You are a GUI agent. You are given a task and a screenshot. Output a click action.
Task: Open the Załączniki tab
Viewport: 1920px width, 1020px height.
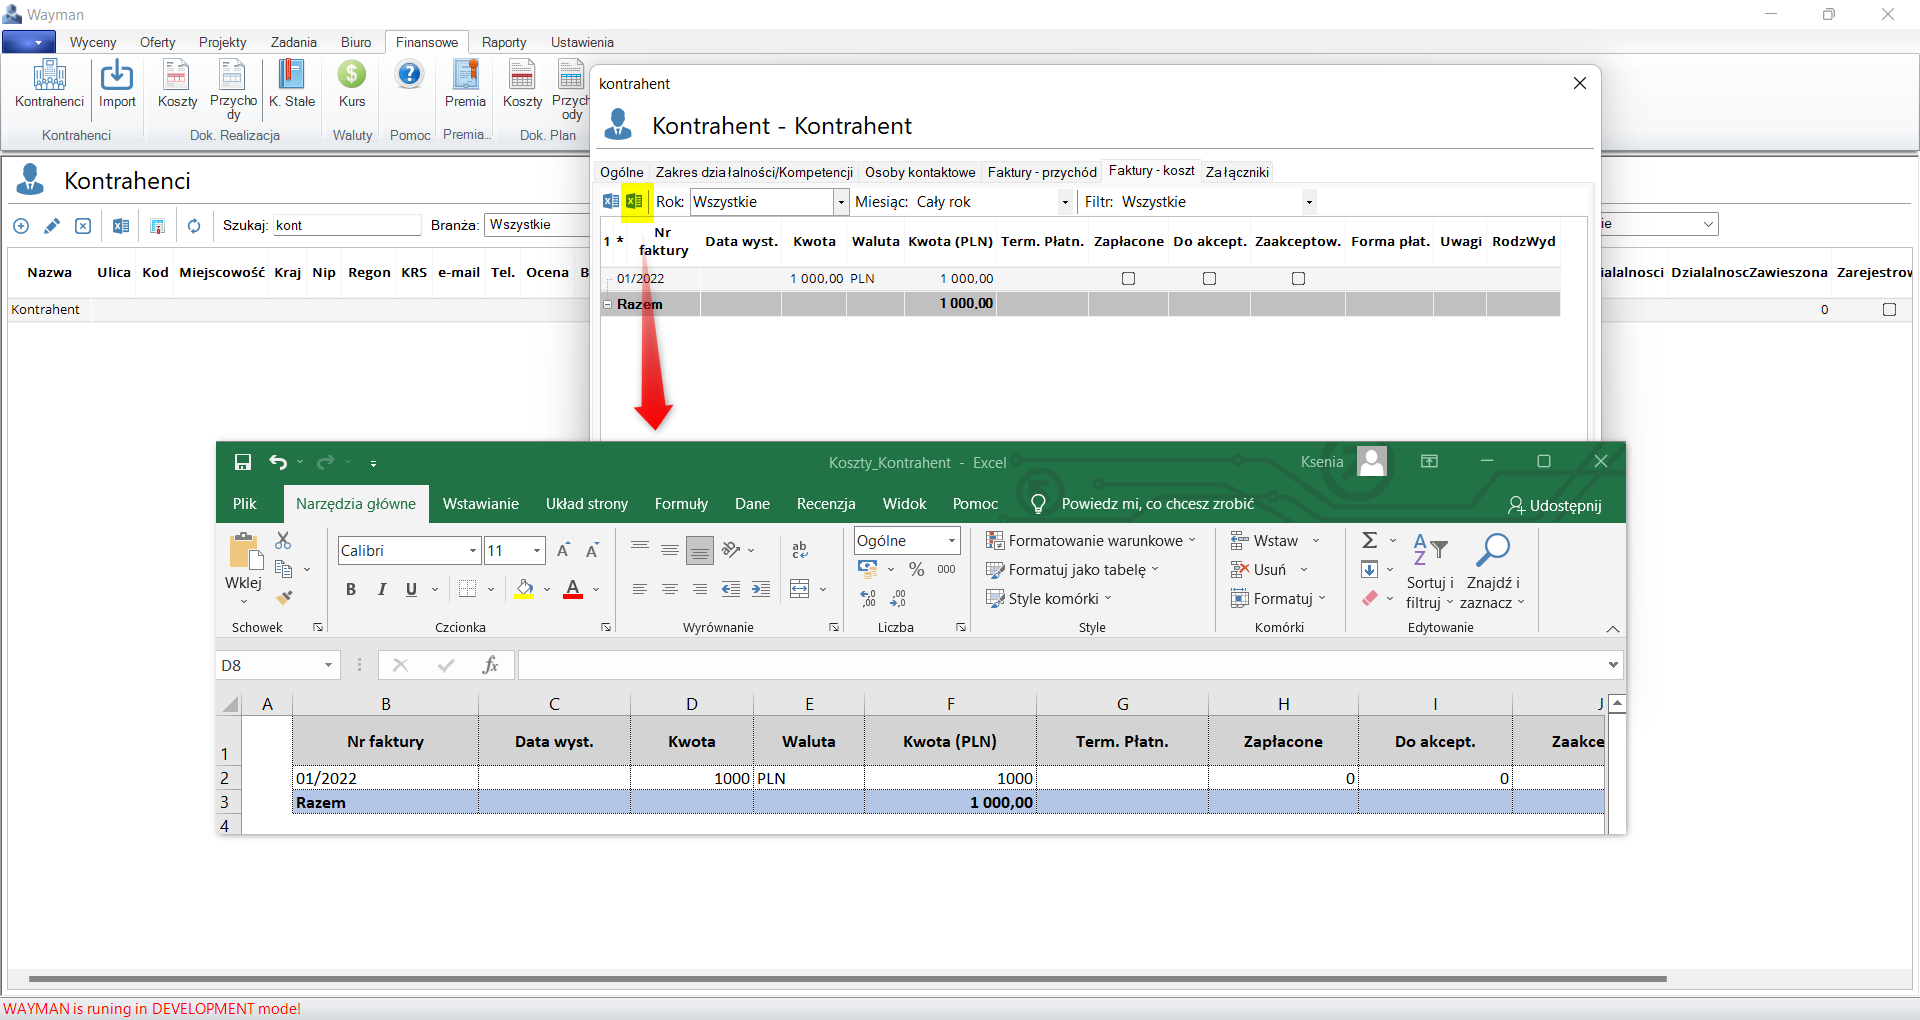pos(1237,172)
